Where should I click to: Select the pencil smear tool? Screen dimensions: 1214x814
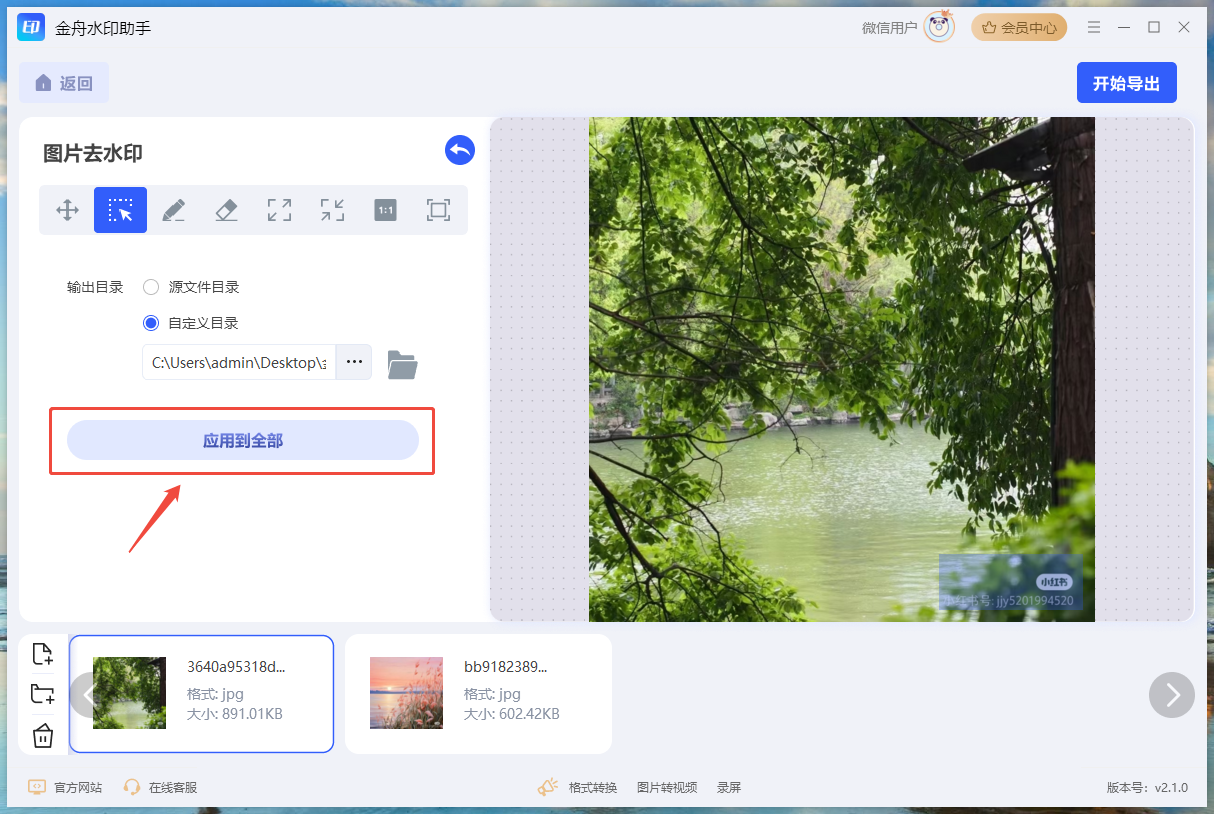[173, 210]
